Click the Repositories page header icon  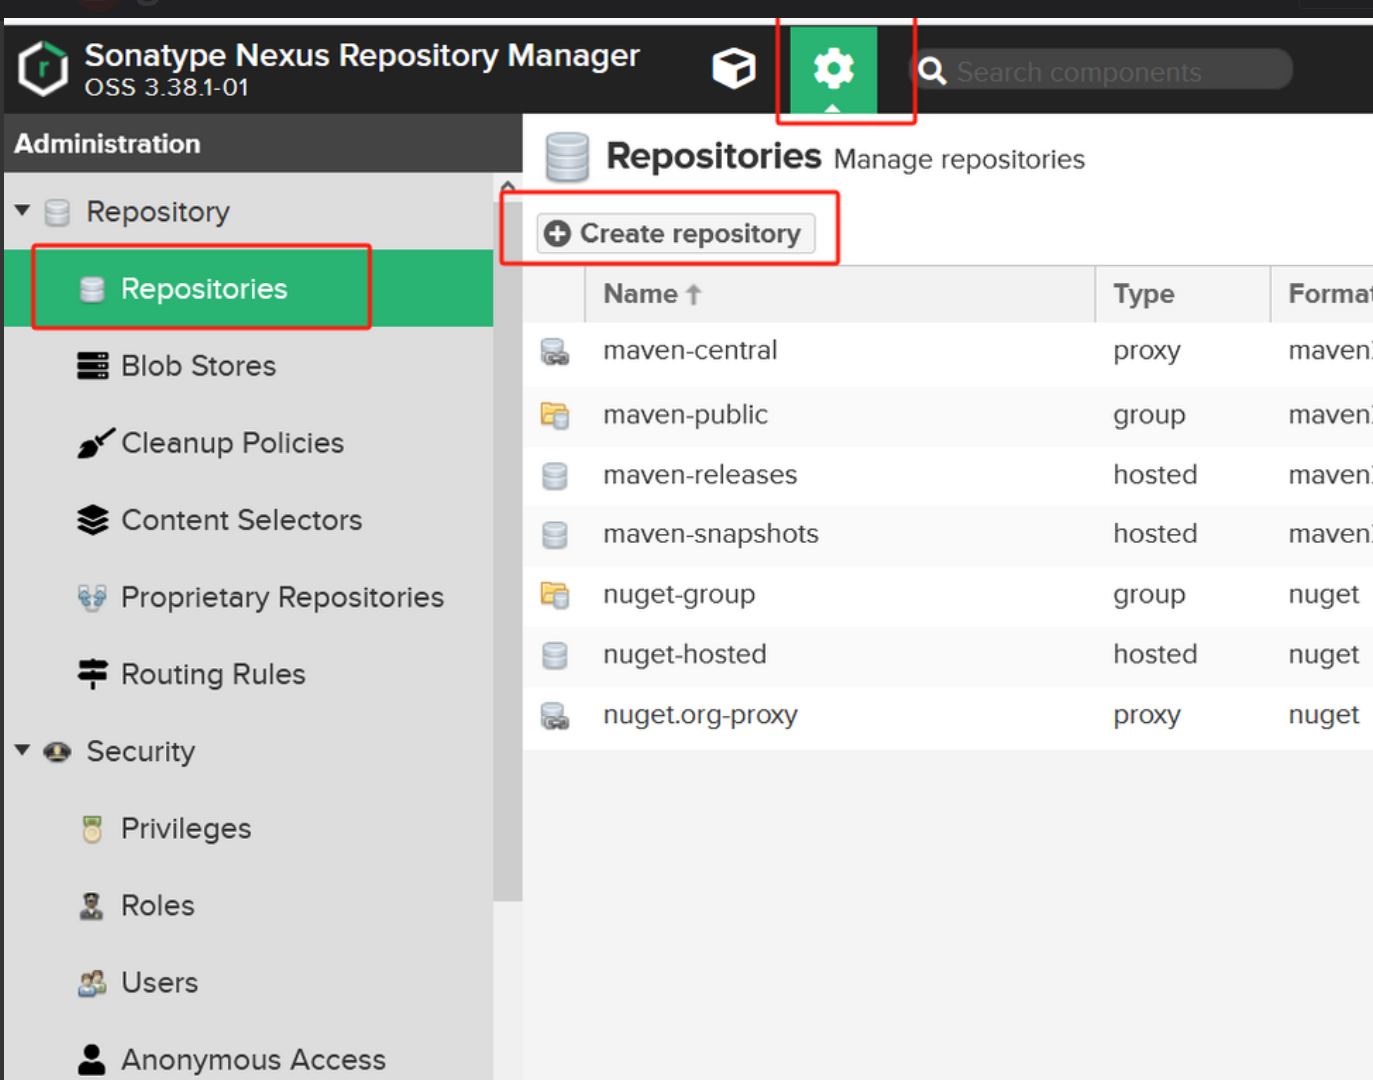click(x=567, y=158)
